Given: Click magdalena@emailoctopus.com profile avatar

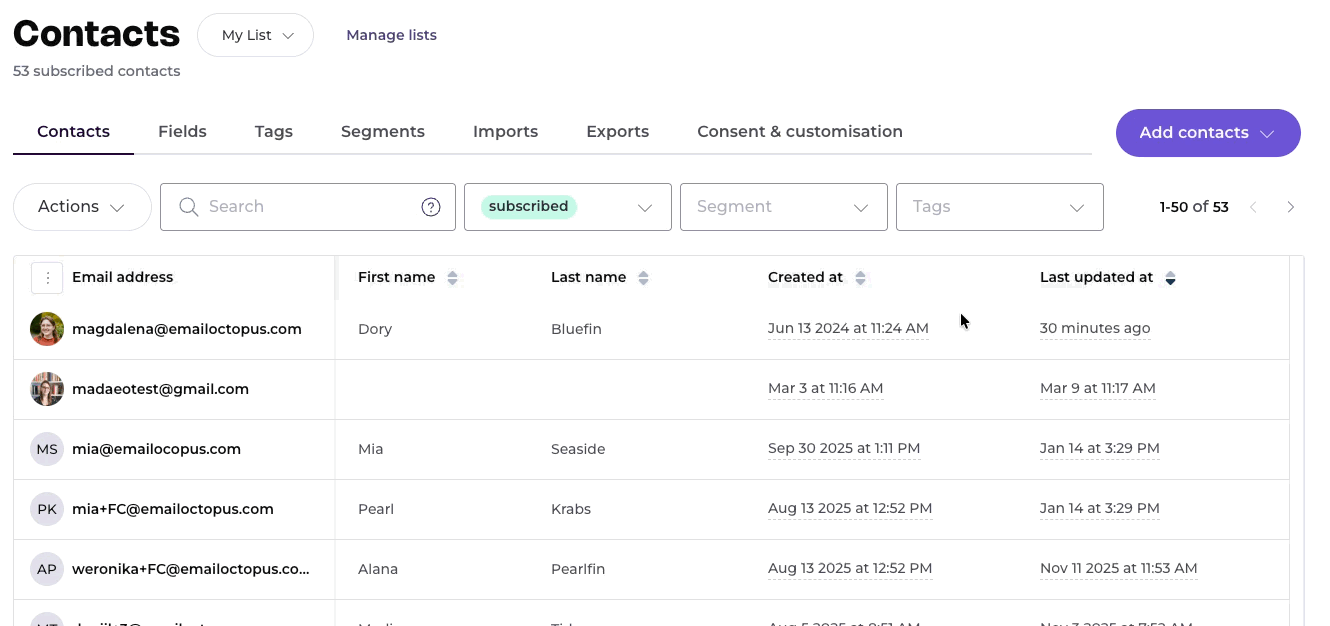Looking at the screenshot, I should tap(47, 329).
